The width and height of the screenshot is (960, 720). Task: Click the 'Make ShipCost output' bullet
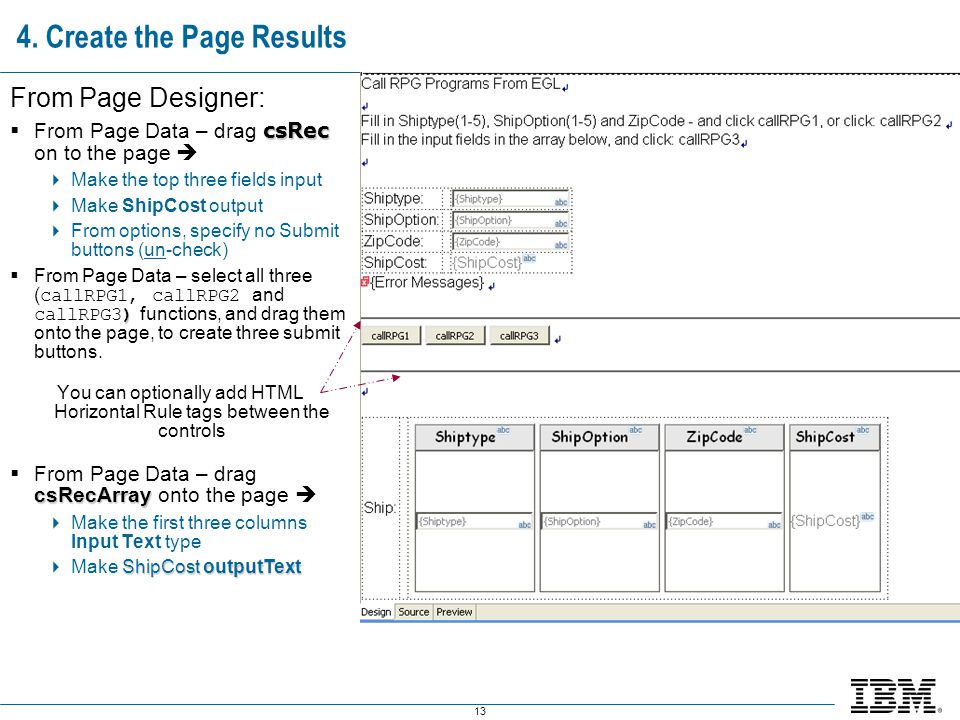pyautogui.click(x=167, y=205)
